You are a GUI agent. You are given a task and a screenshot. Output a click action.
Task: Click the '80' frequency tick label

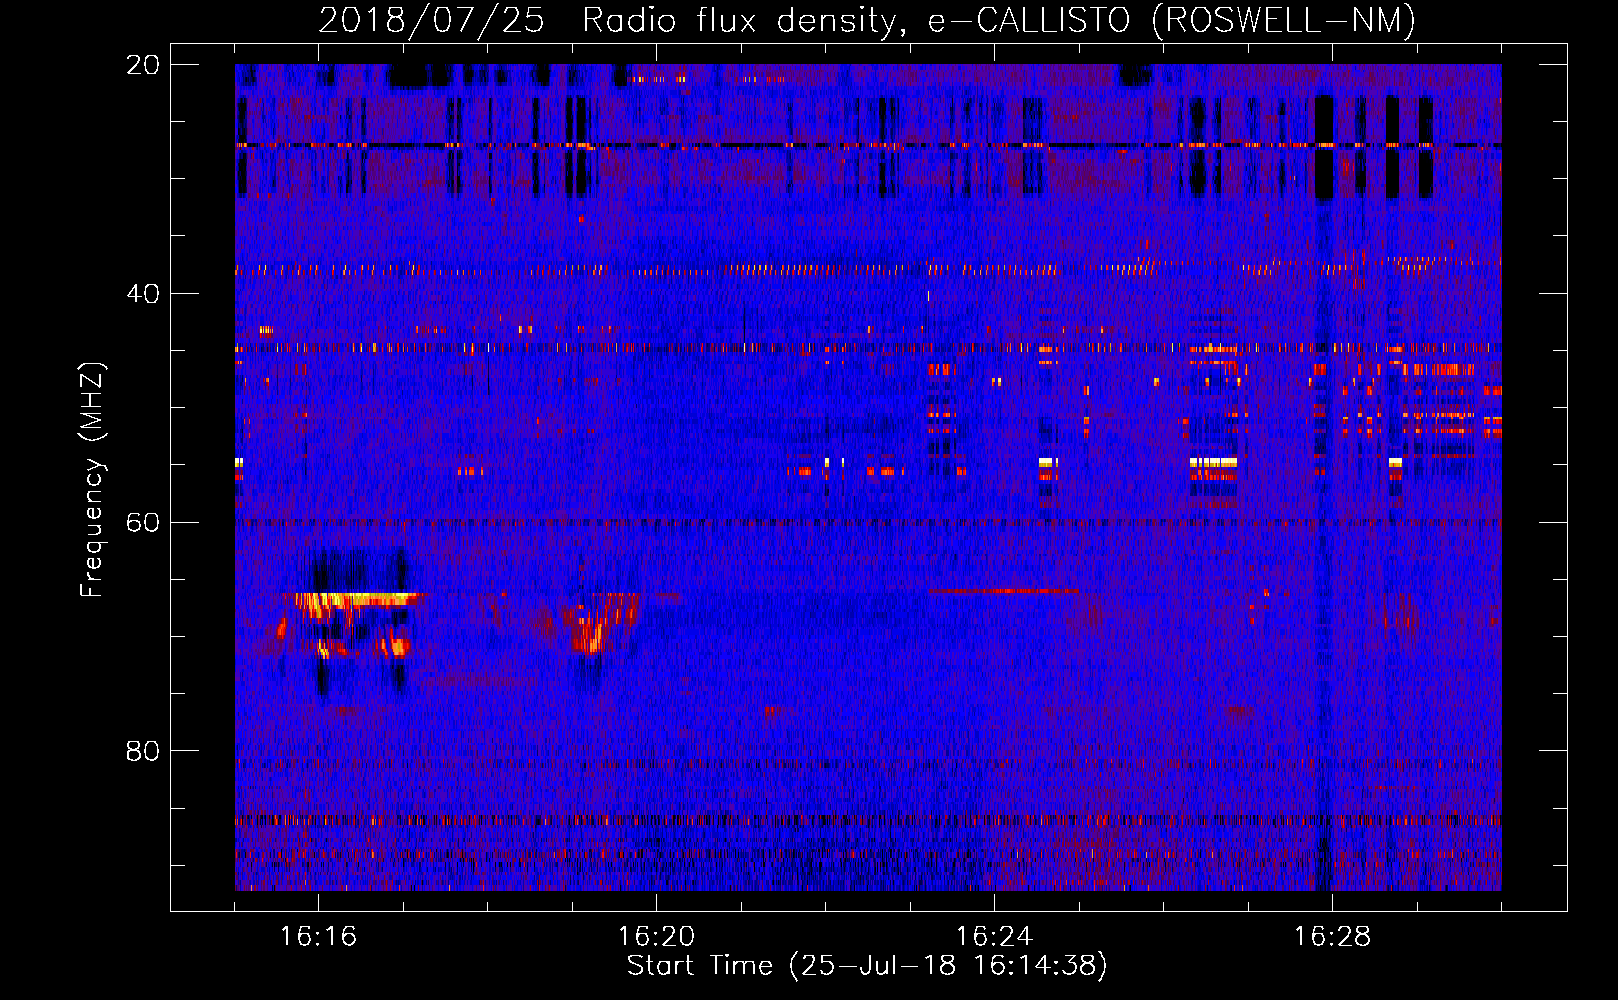tap(143, 751)
